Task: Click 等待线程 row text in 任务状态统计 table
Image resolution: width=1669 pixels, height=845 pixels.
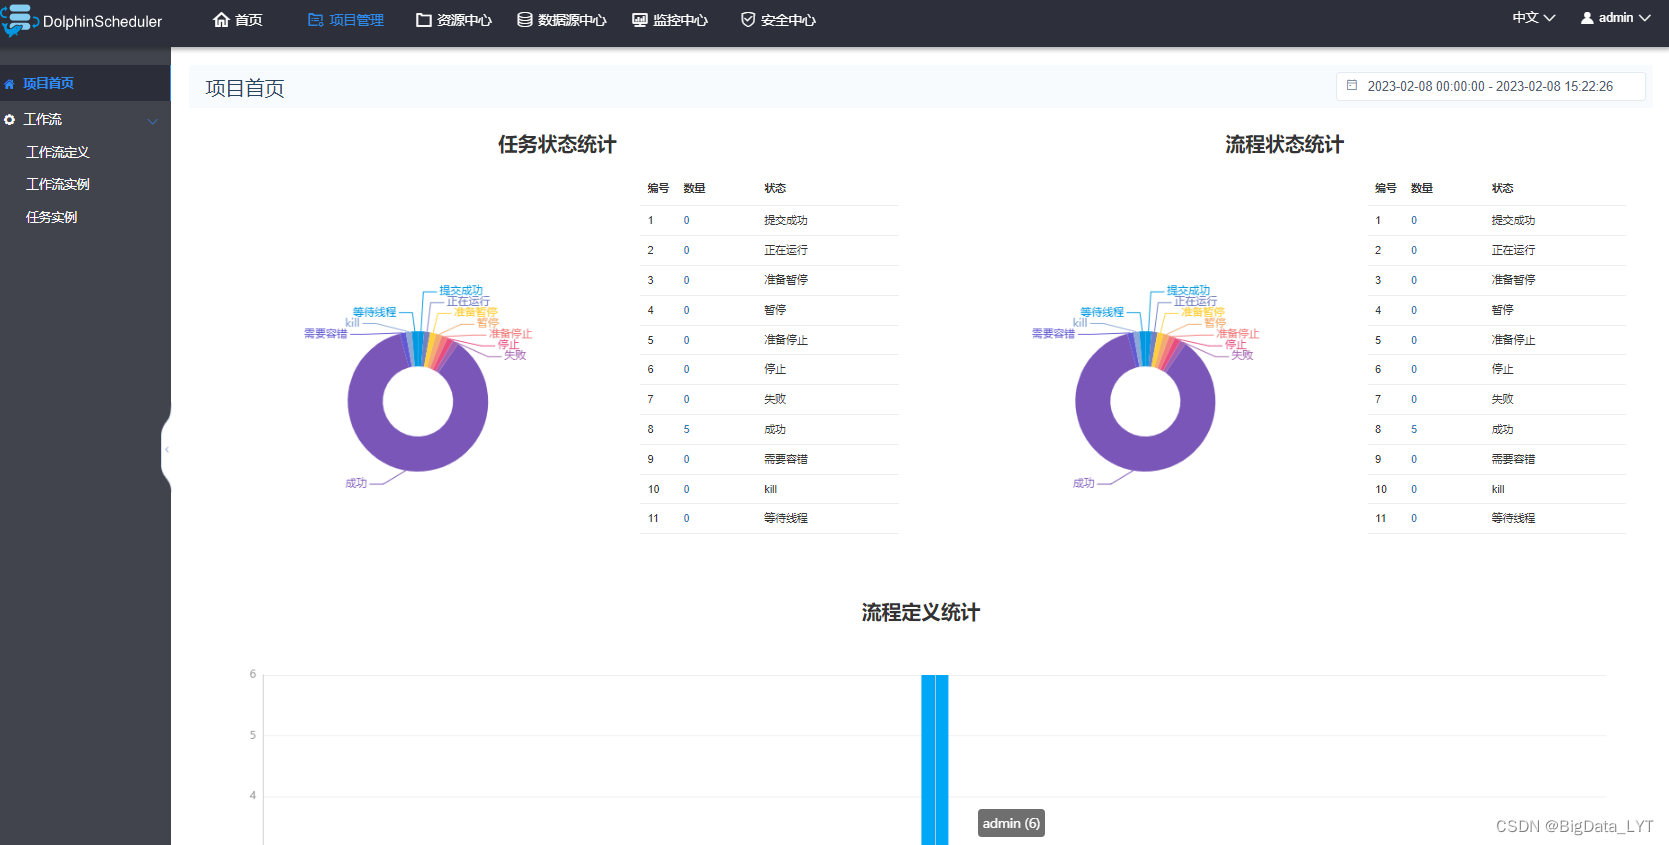Action: tap(786, 518)
